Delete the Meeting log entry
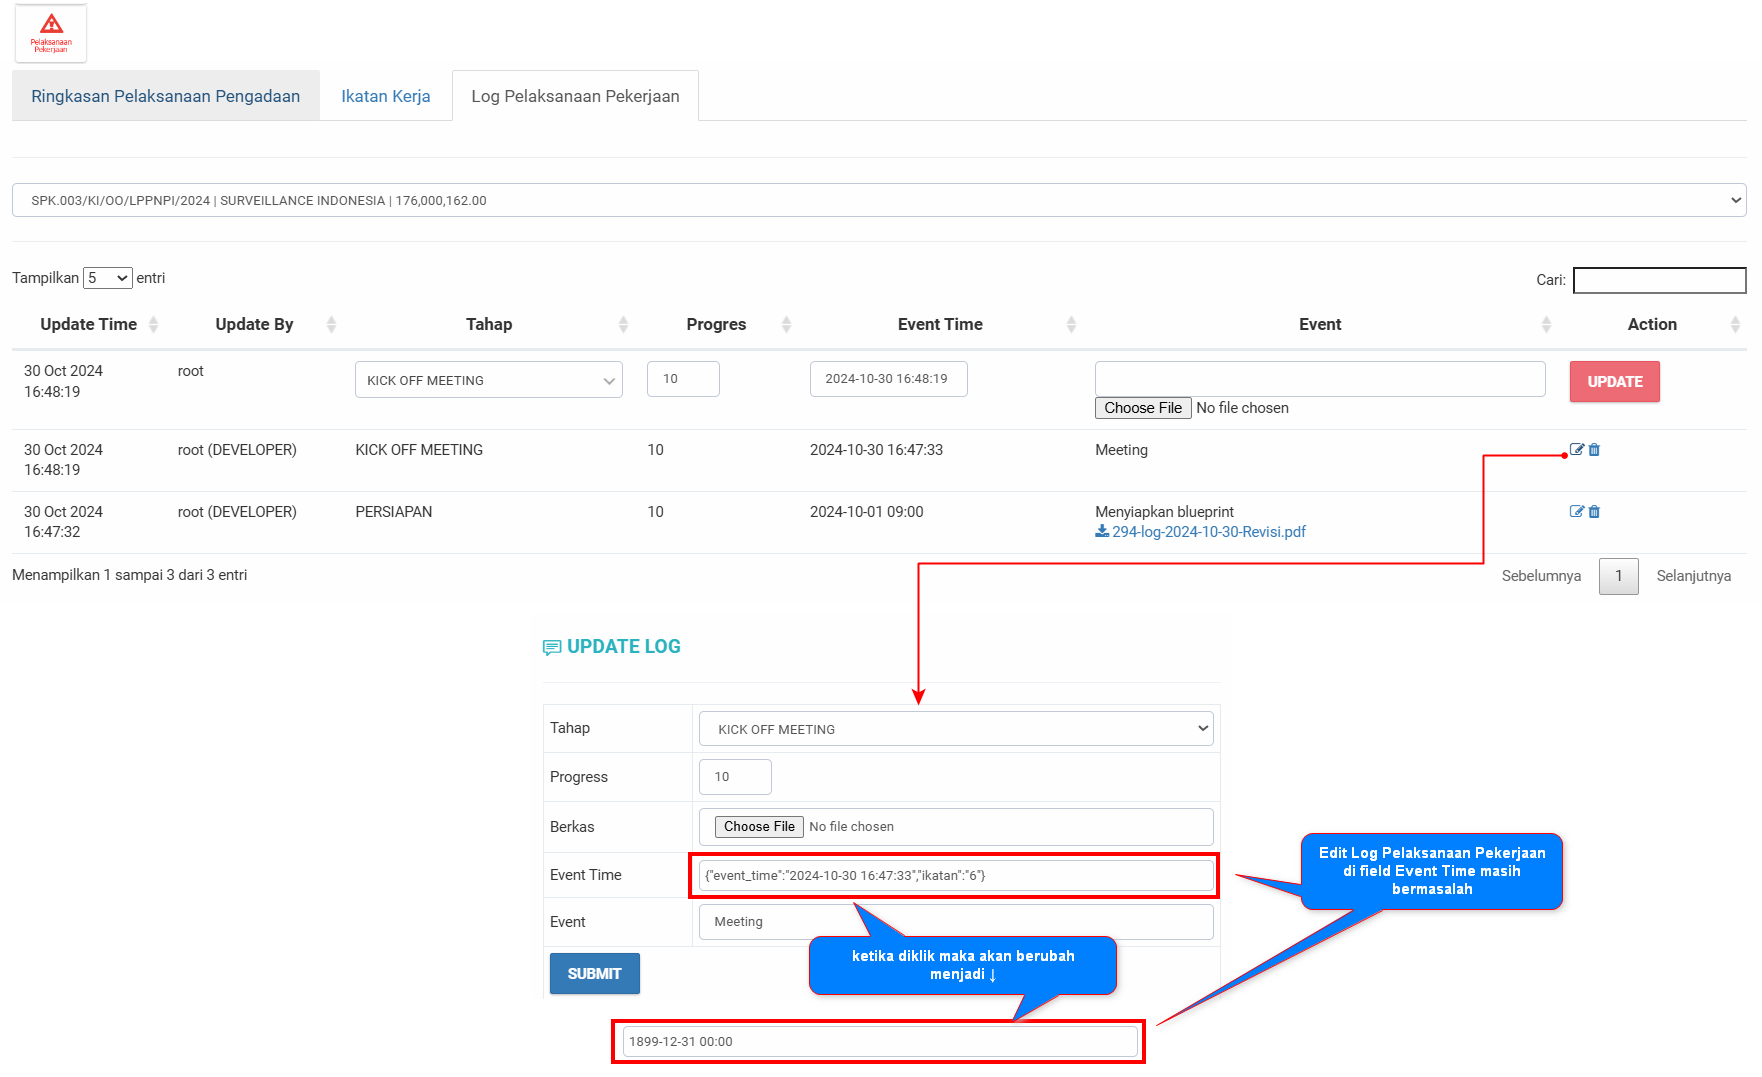Image resolution: width=1762 pixels, height=1077 pixels. [x=1594, y=450]
